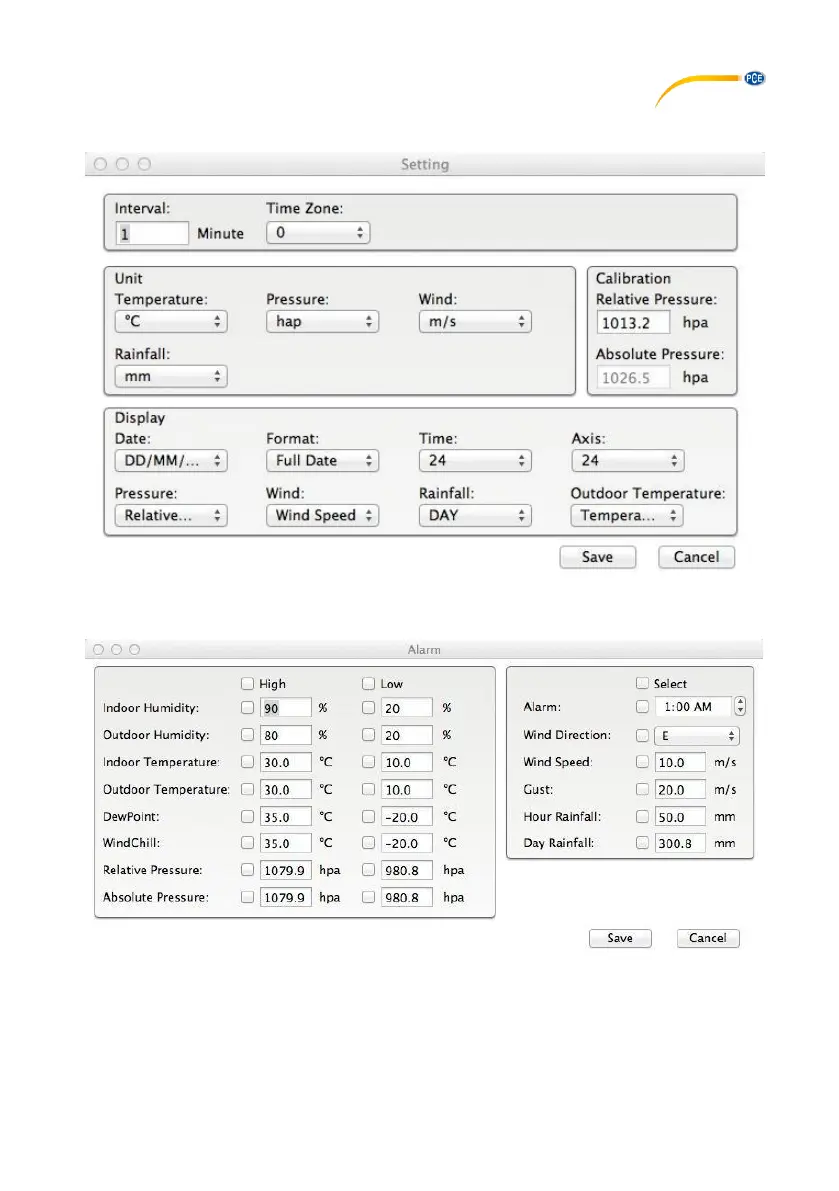This screenshot has width=839, height=1191.
Task: Enable the Gust alarm checkbox
Action: (x=642, y=789)
